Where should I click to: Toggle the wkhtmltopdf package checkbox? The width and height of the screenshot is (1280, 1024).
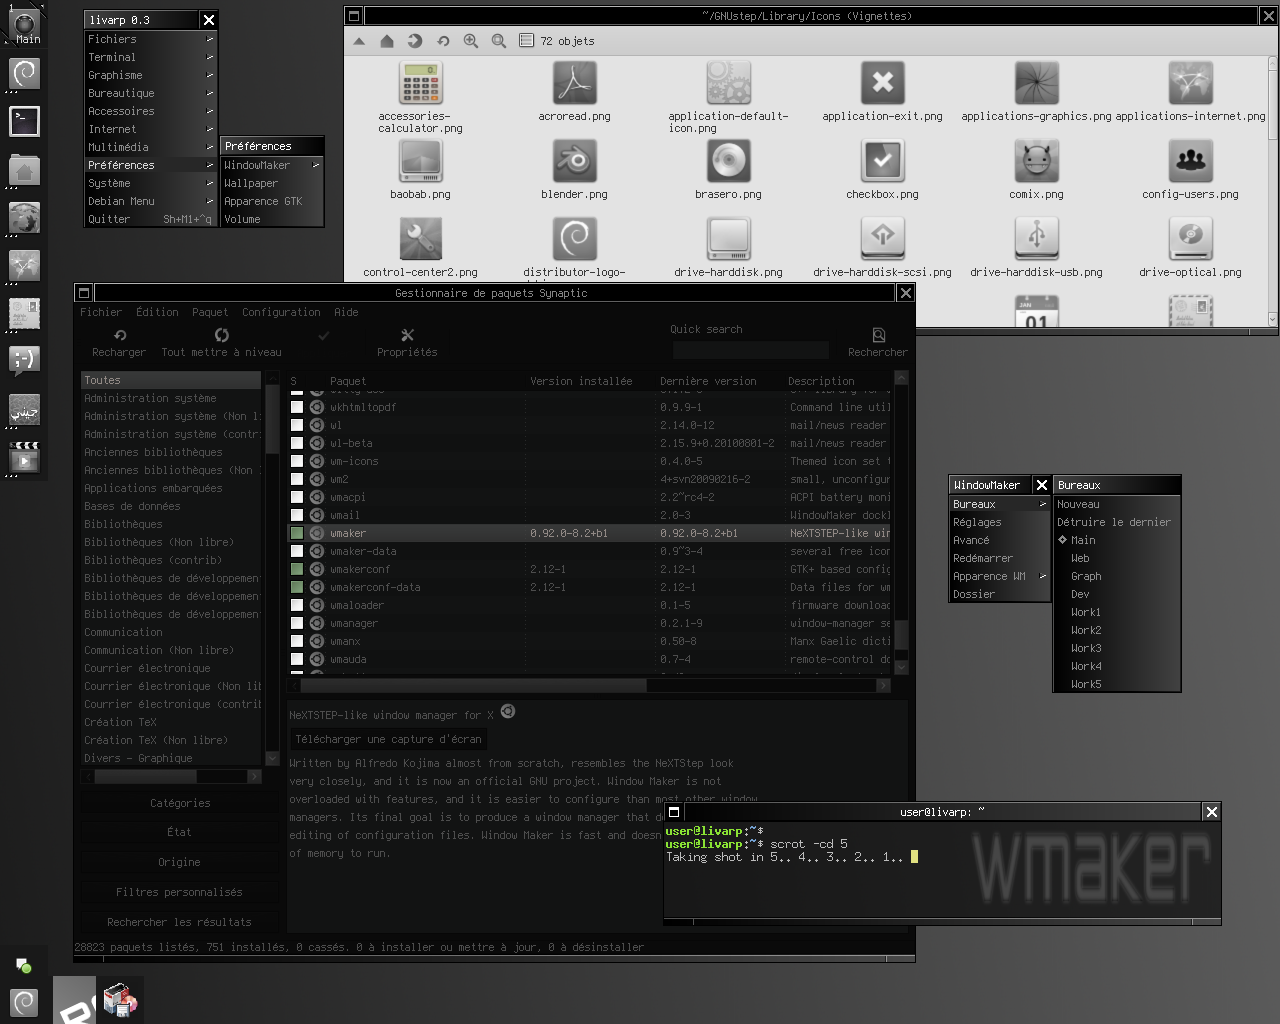[x=297, y=407]
